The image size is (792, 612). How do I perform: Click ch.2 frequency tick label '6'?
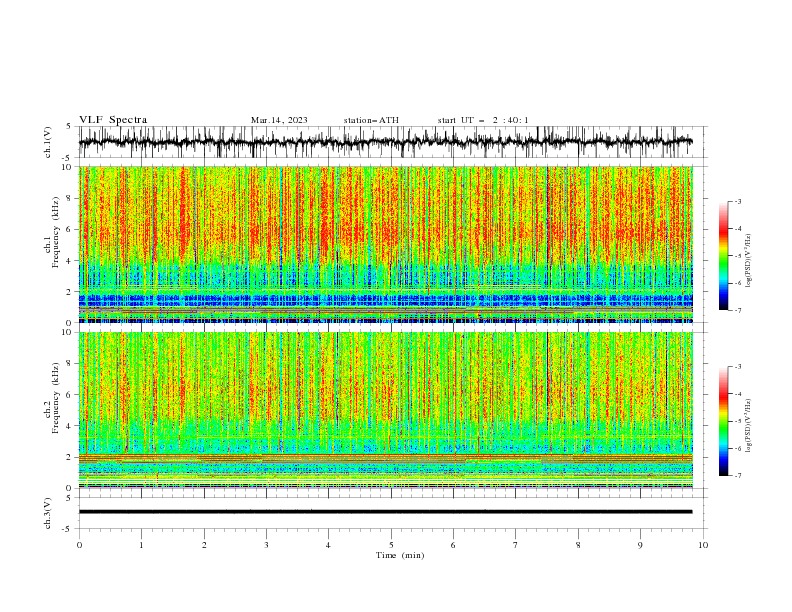tap(70, 394)
